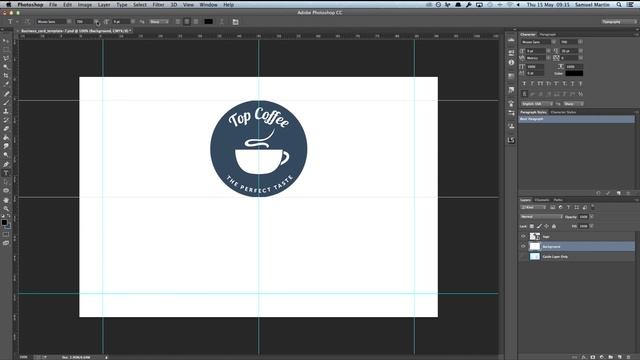Add a layer mask in the Layers panel
This screenshot has height=360, width=640.
tap(593, 357)
